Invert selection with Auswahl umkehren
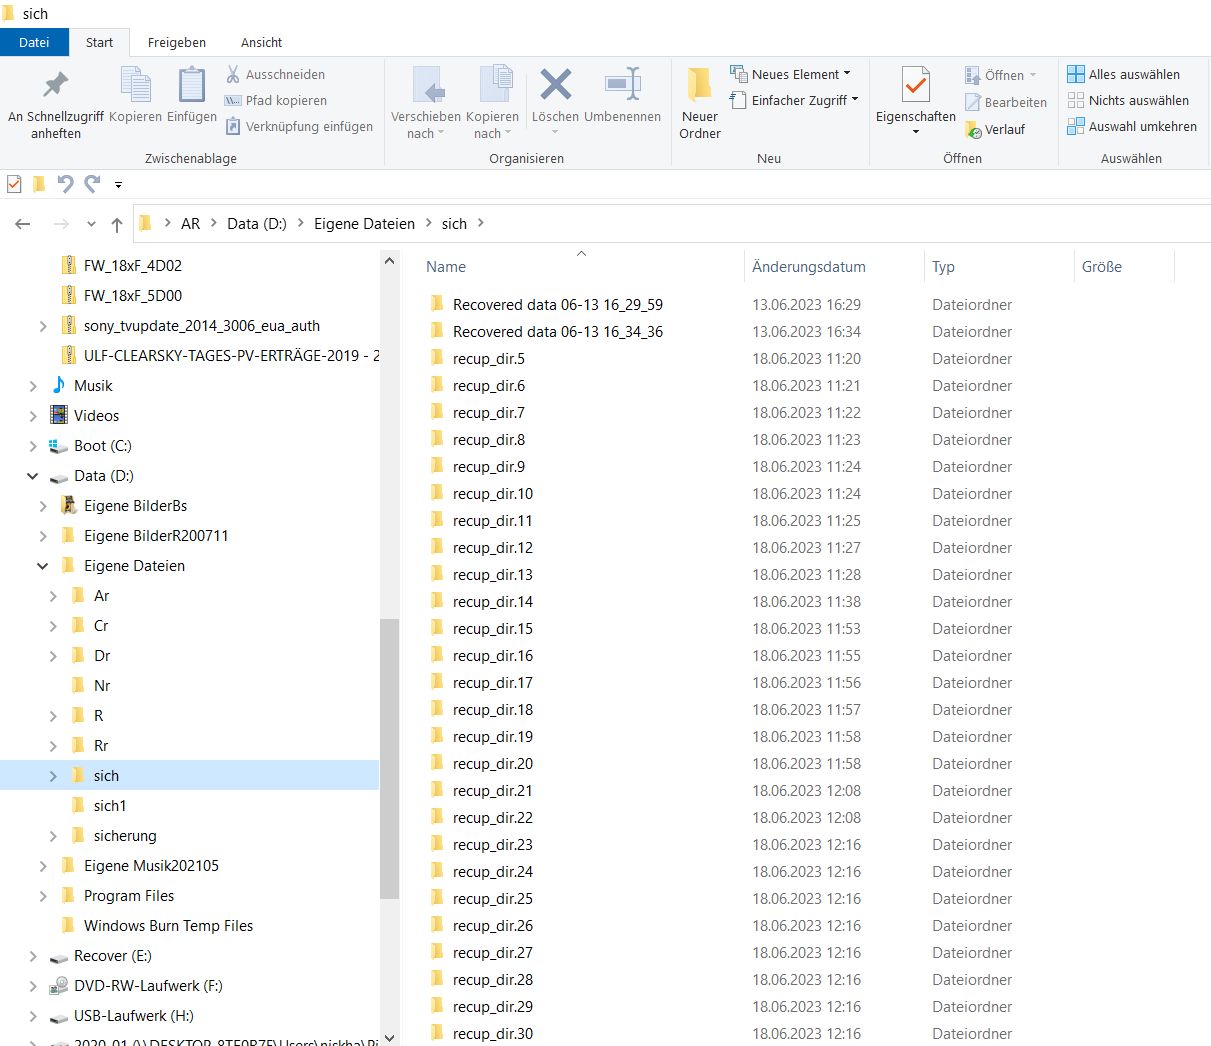Viewport: 1211px width, 1046px height. 1132,126
